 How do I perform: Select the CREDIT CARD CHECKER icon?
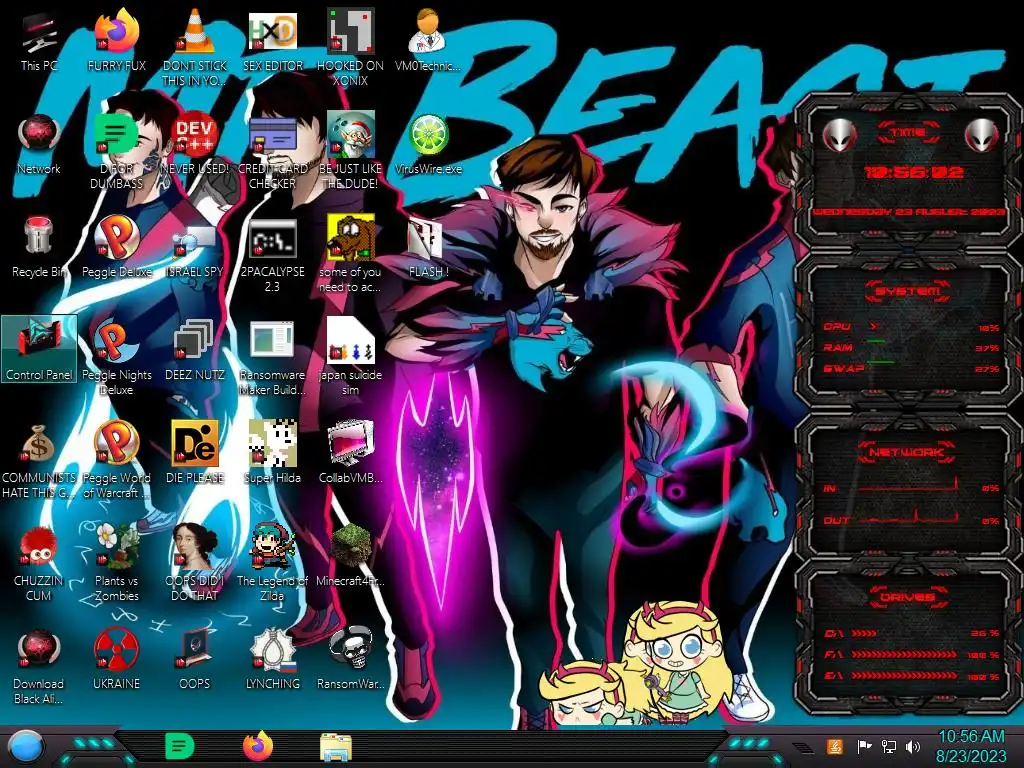(272, 152)
